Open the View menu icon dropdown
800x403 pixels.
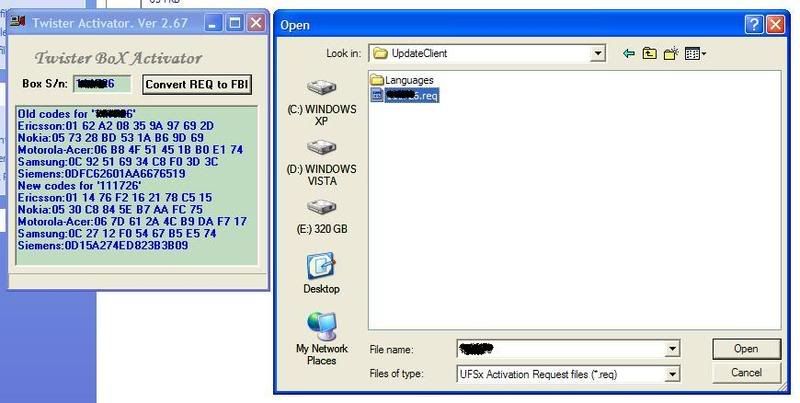pyautogui.click(x=695, y=53)
